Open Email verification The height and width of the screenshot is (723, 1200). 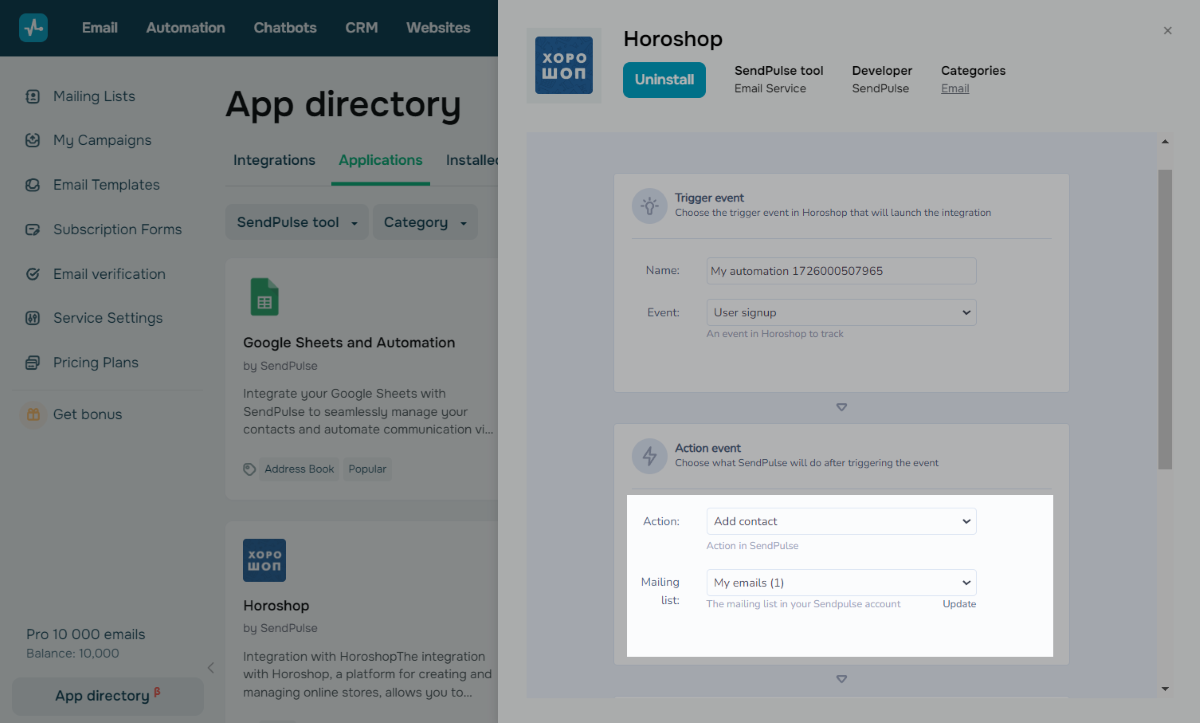pyautogui.click(x=109, y=274)
